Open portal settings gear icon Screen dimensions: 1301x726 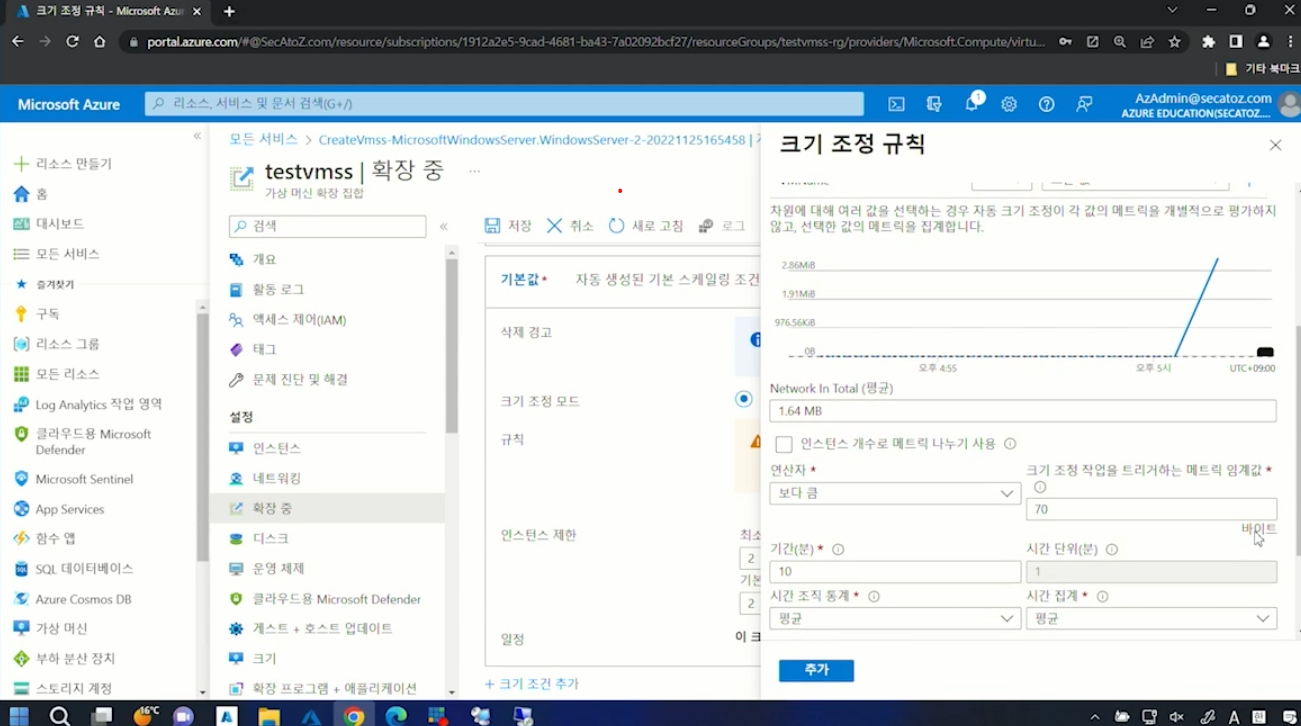click(1009, 104)
